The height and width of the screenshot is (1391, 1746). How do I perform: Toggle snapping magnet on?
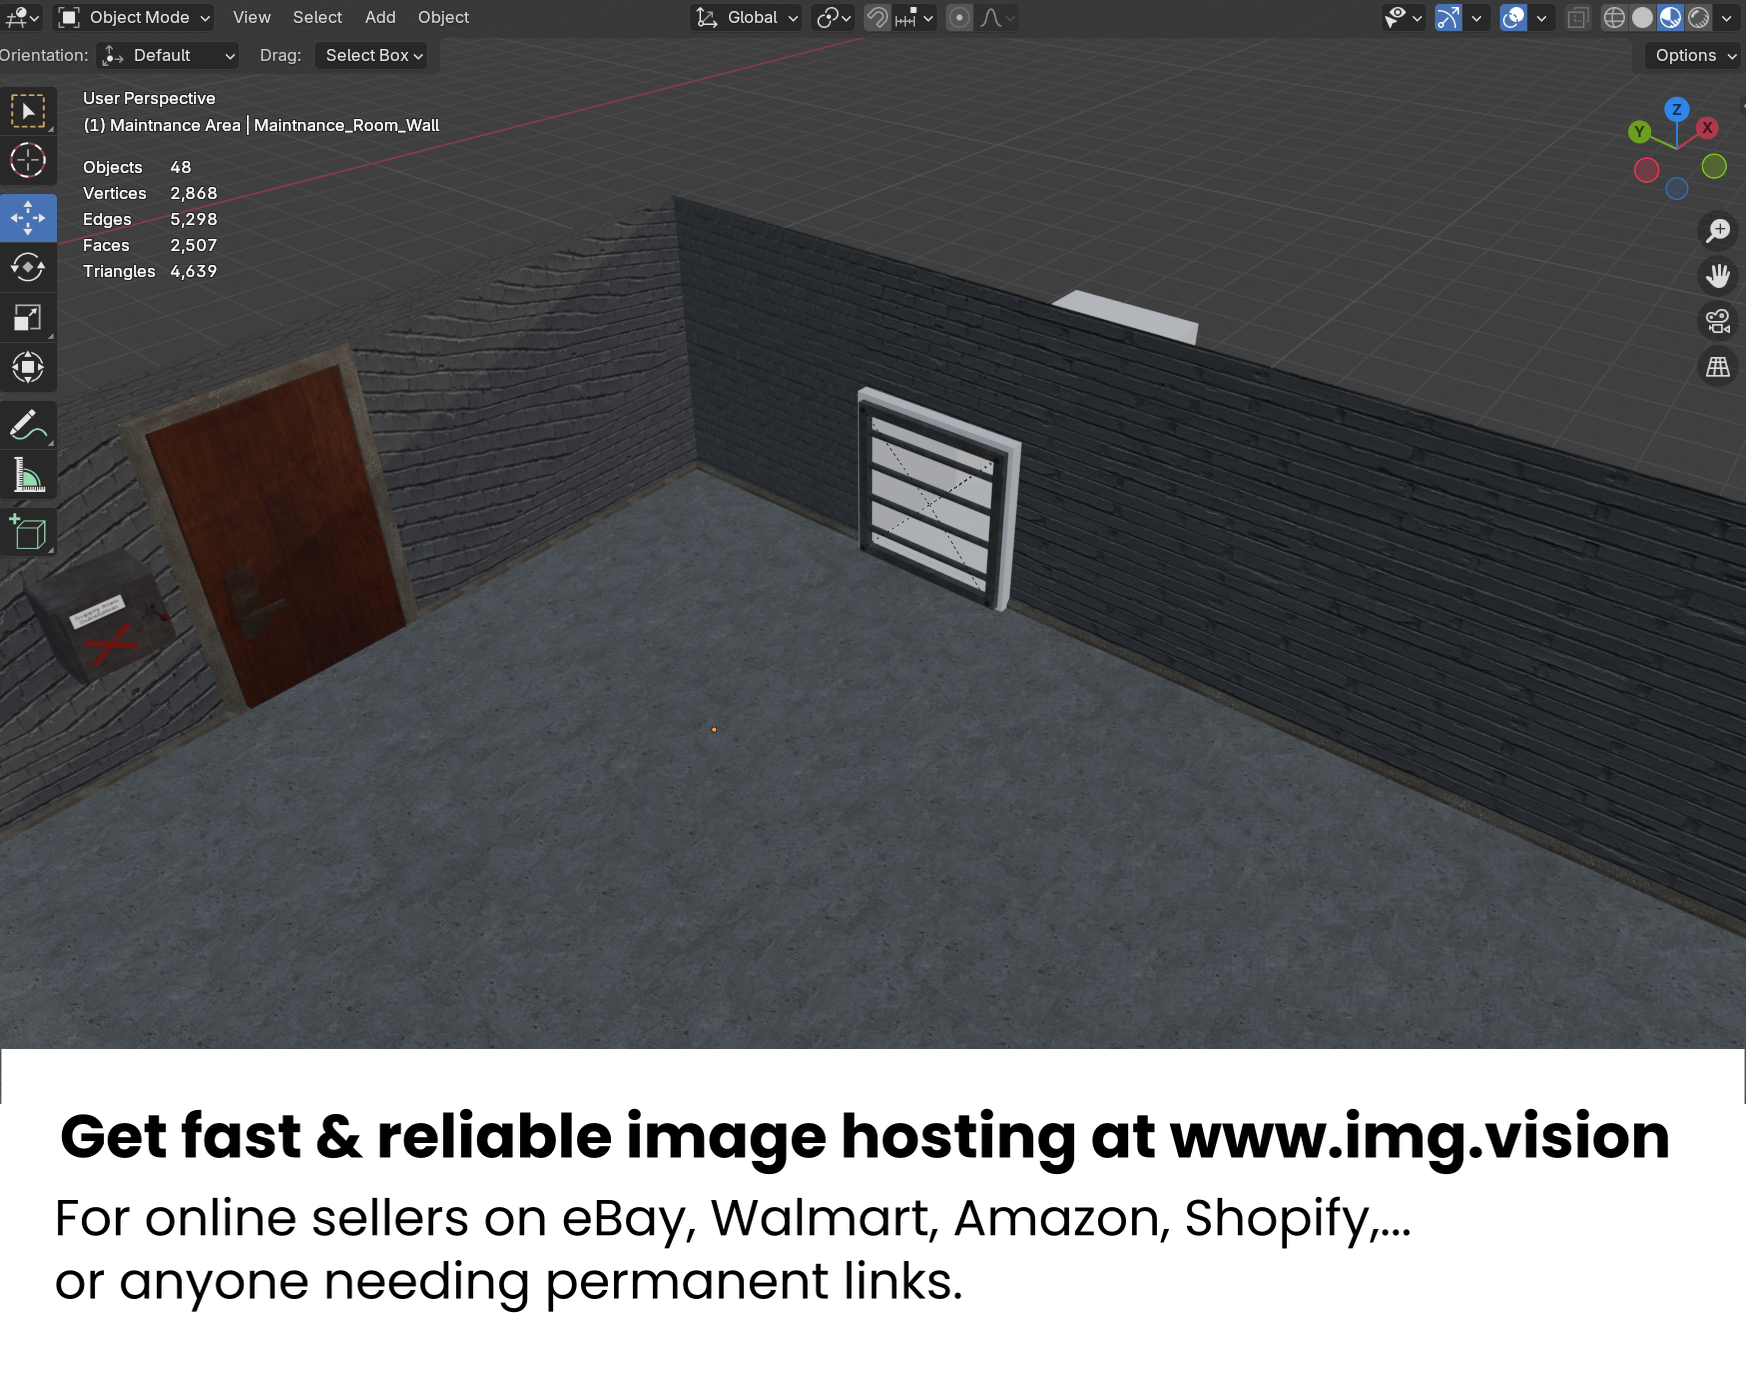coord(877,18)
